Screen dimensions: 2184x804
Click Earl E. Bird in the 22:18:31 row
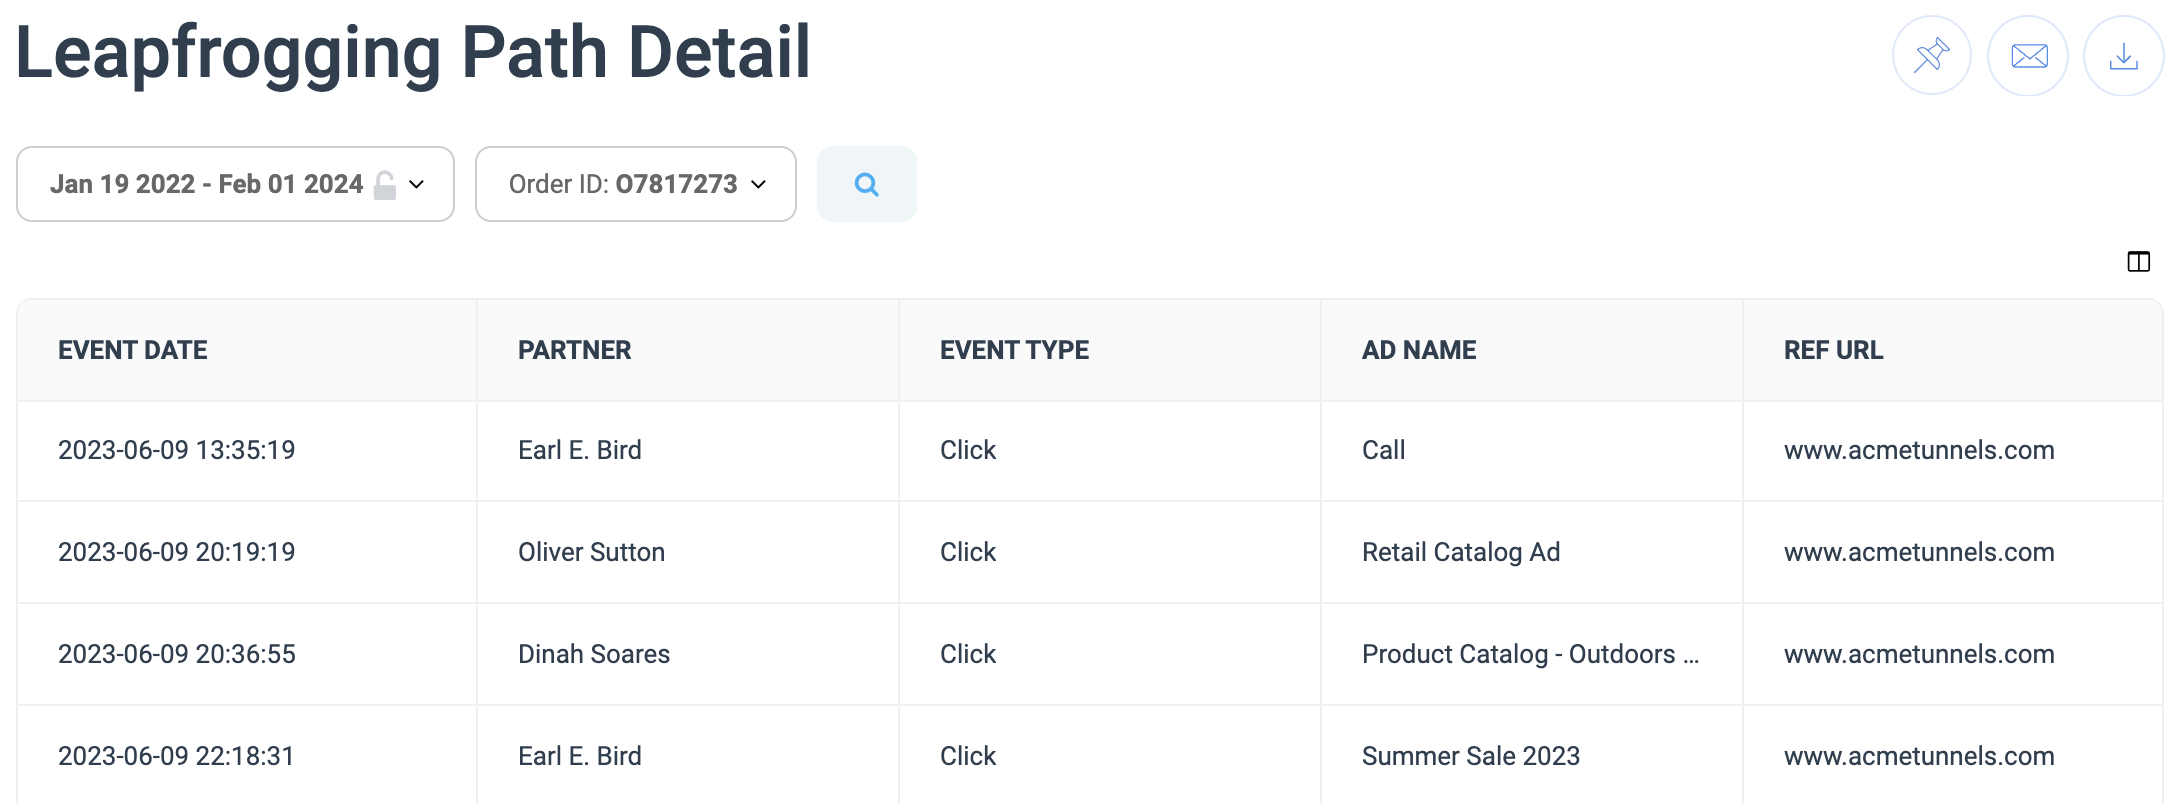tap(580, 756)
